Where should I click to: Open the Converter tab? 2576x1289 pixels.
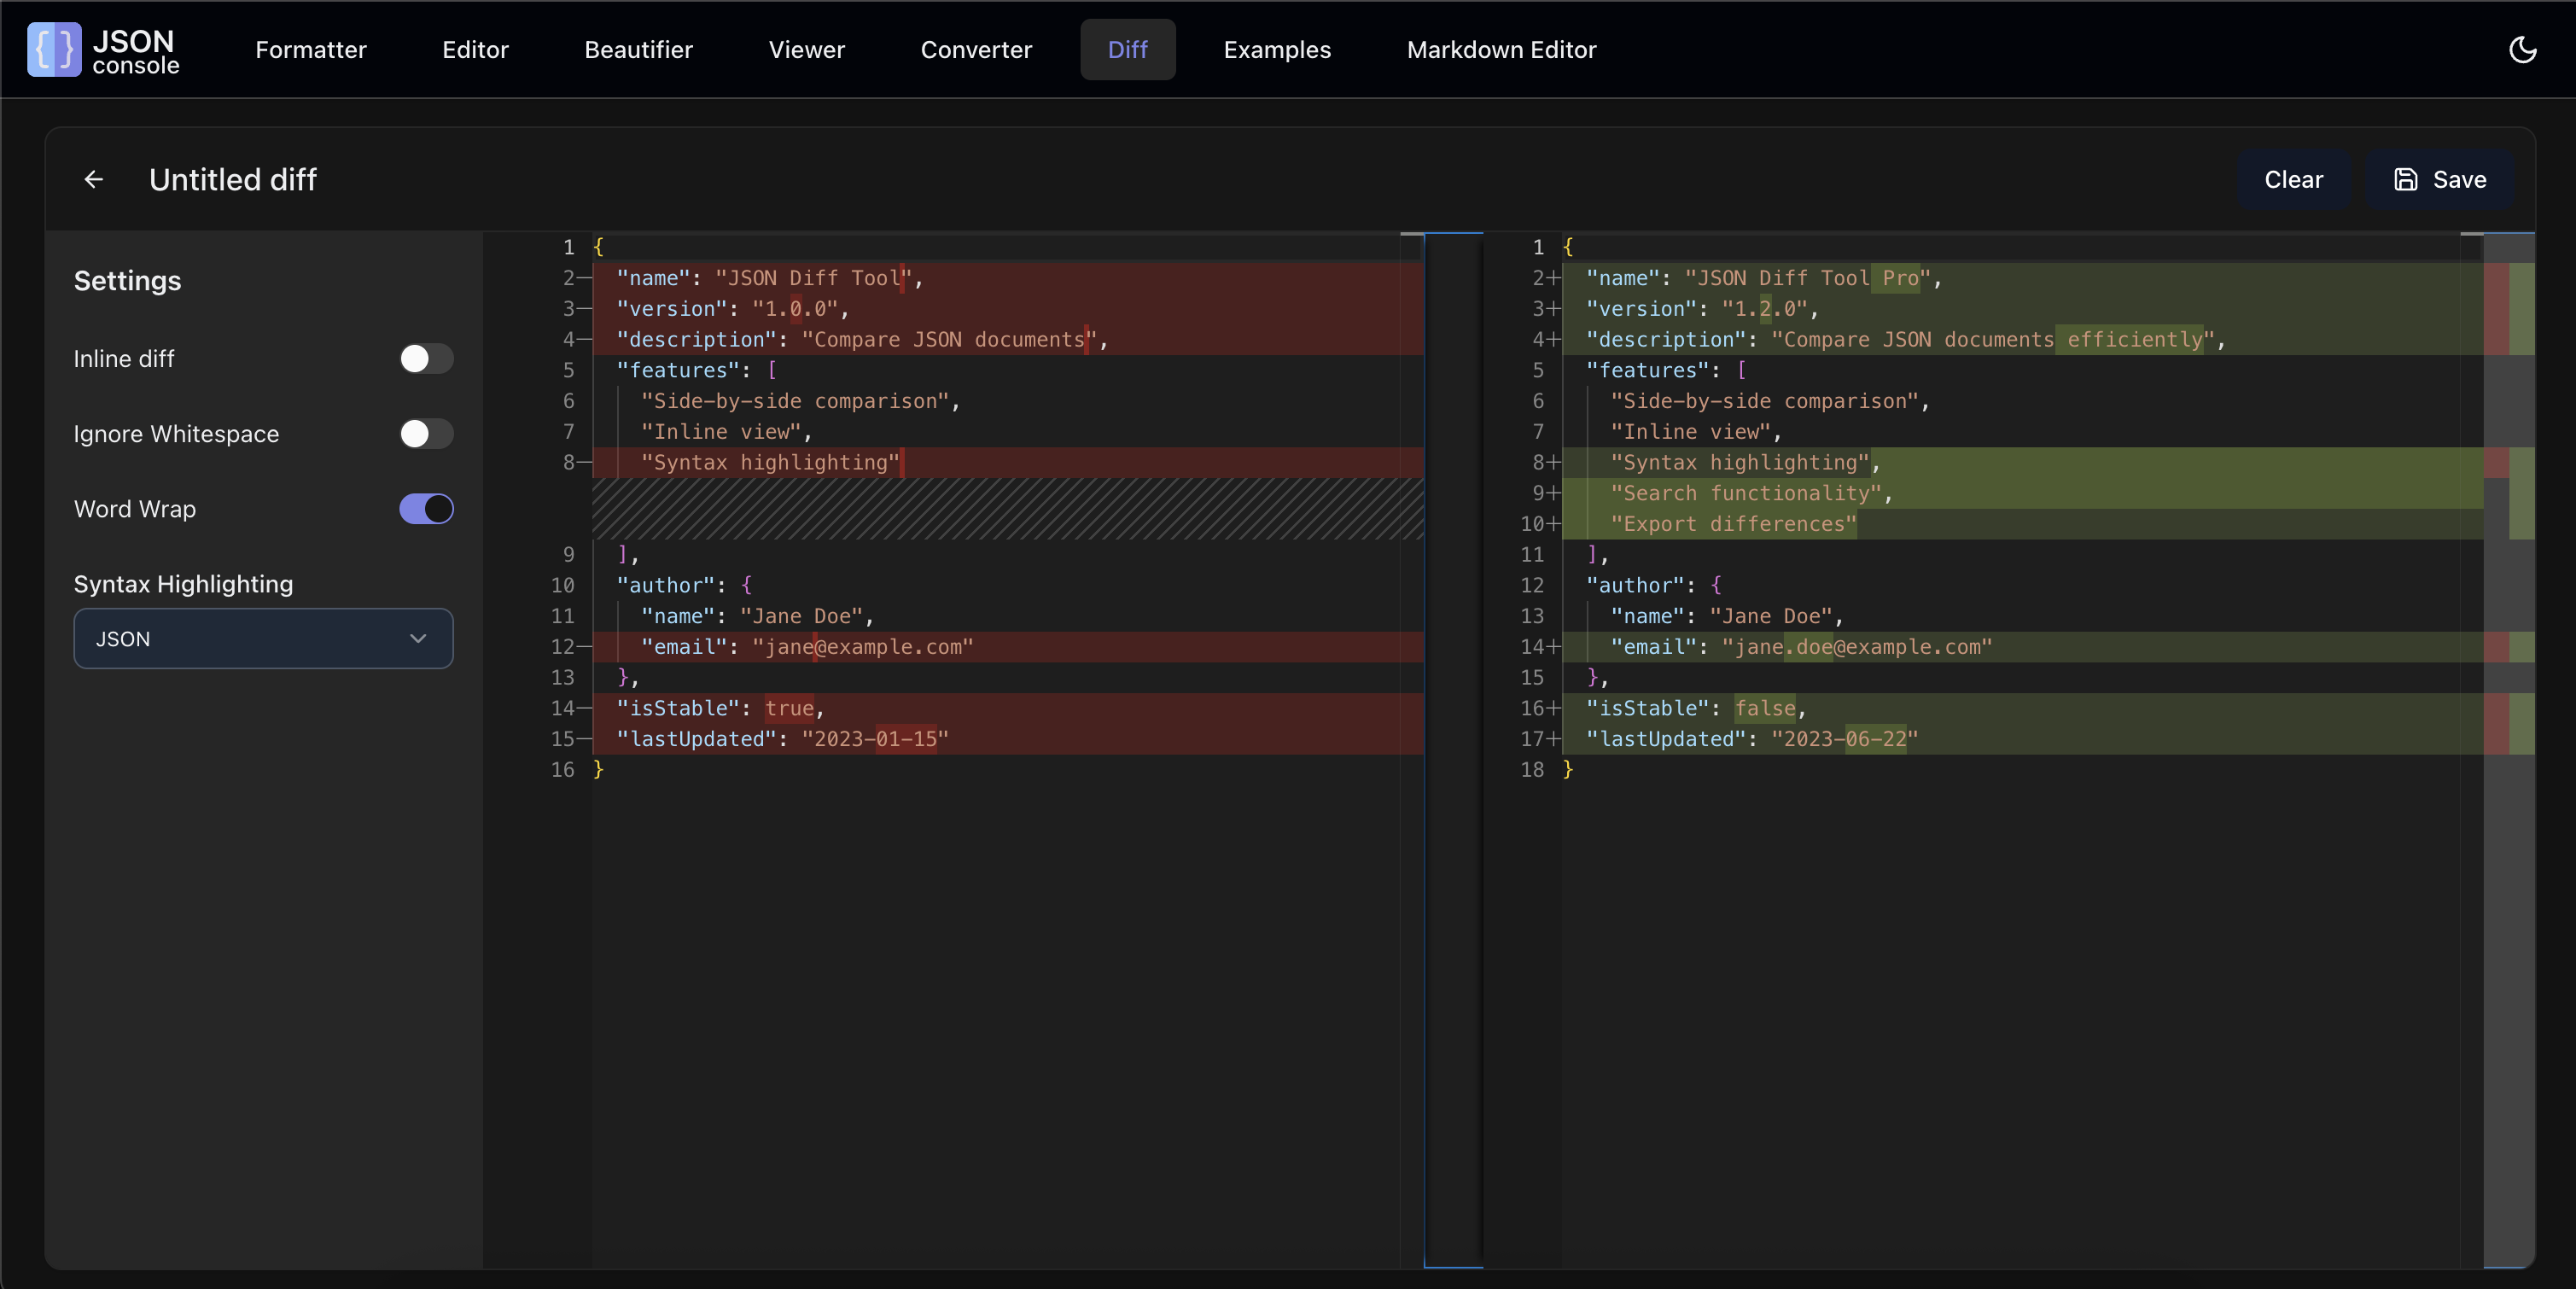(976, 49)
